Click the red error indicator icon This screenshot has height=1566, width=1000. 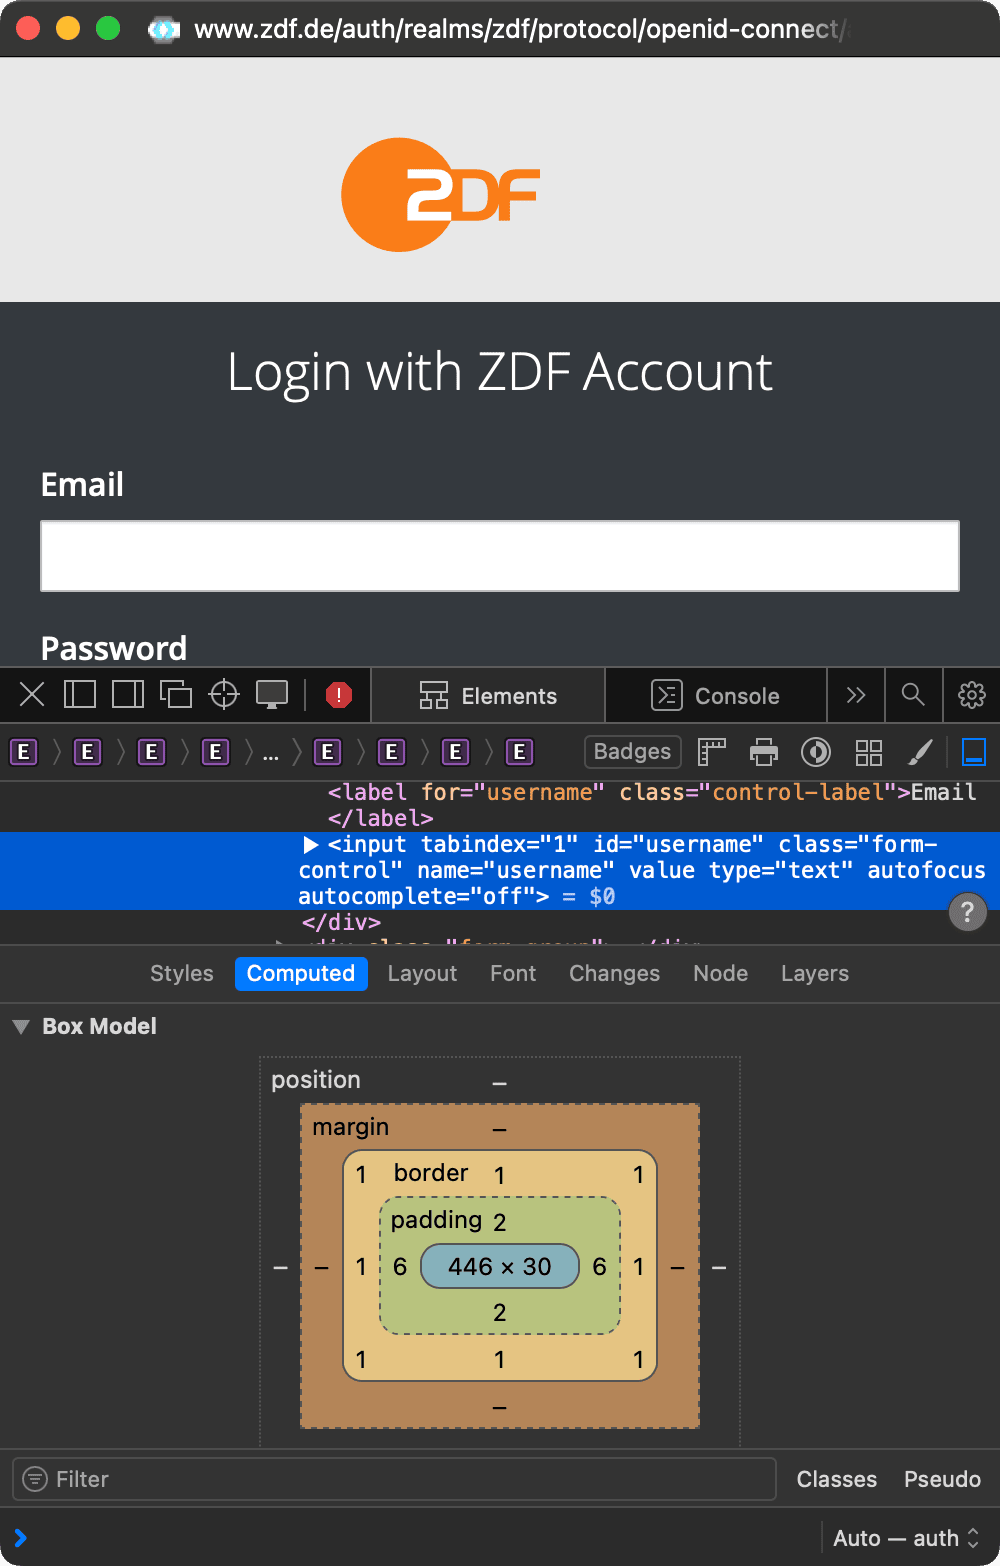click(339, 695)
